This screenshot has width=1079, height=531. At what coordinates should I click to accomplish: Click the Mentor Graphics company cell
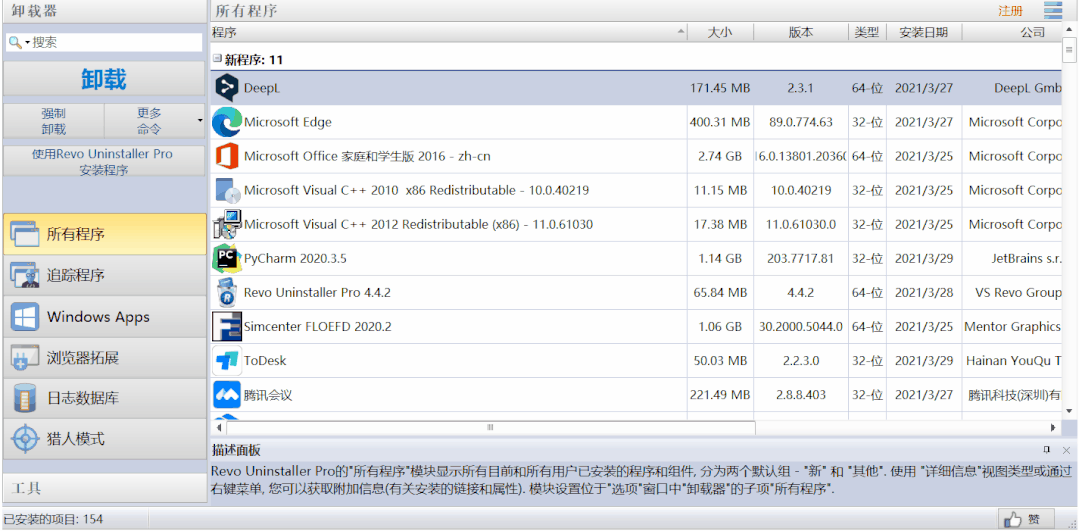click(x=1012, y=327)
